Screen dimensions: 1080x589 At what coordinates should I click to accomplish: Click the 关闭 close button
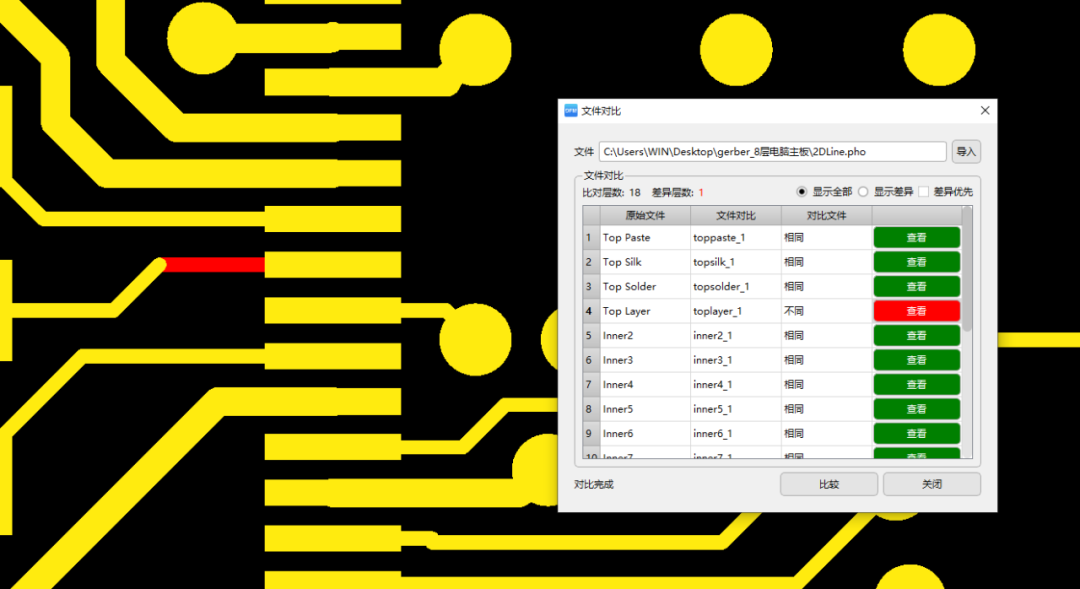pyautogui.click(x=932, y=484)
